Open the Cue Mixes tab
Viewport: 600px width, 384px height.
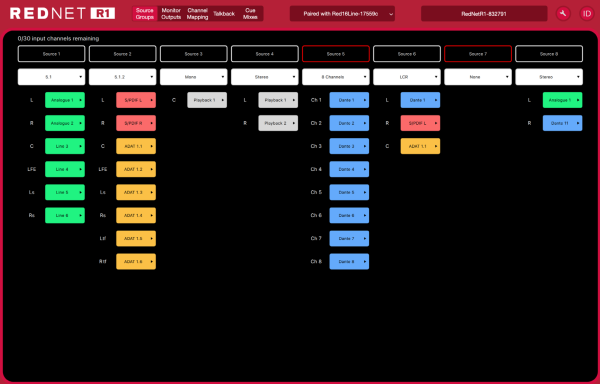pyautogui.click(x=250, y=14)
